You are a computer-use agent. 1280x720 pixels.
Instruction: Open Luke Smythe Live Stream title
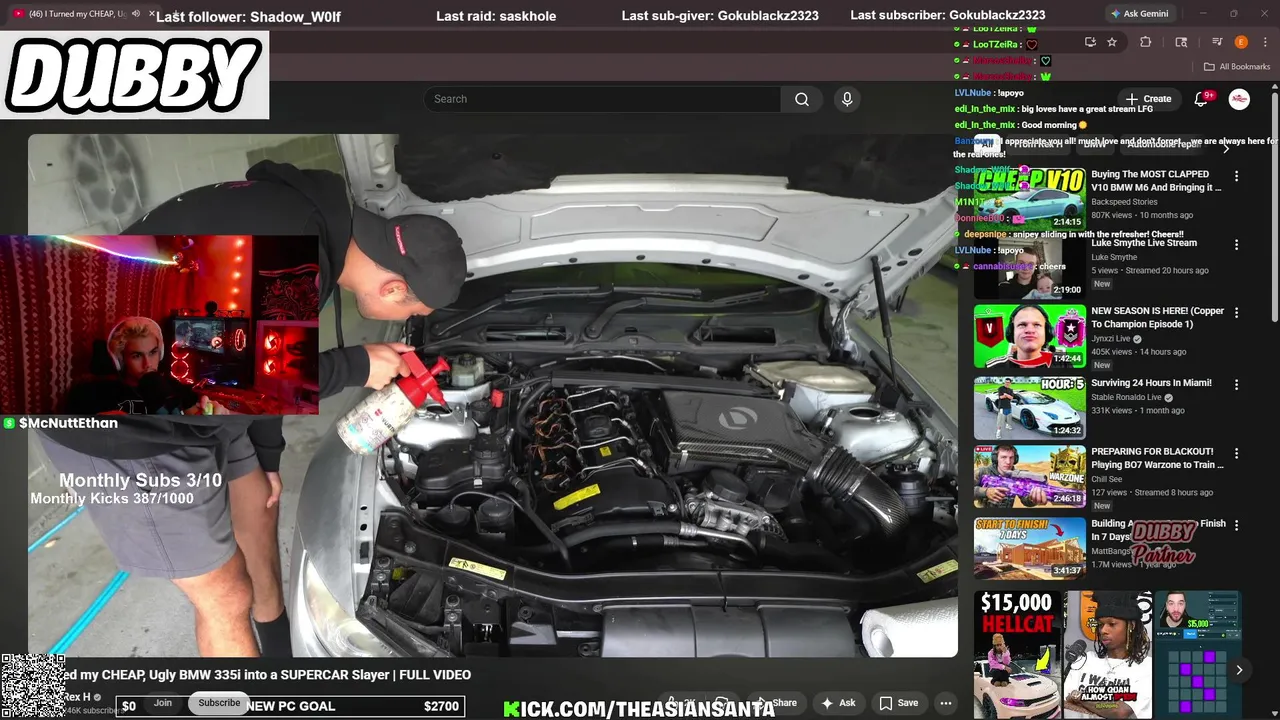1144,243
